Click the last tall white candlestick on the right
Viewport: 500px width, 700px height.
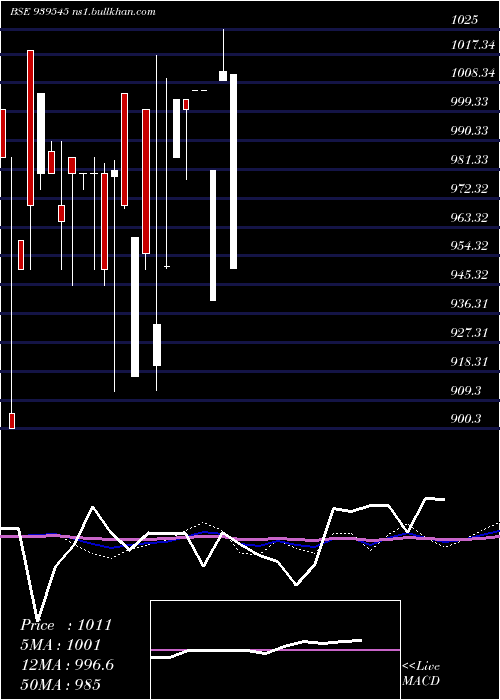(233, 171)
